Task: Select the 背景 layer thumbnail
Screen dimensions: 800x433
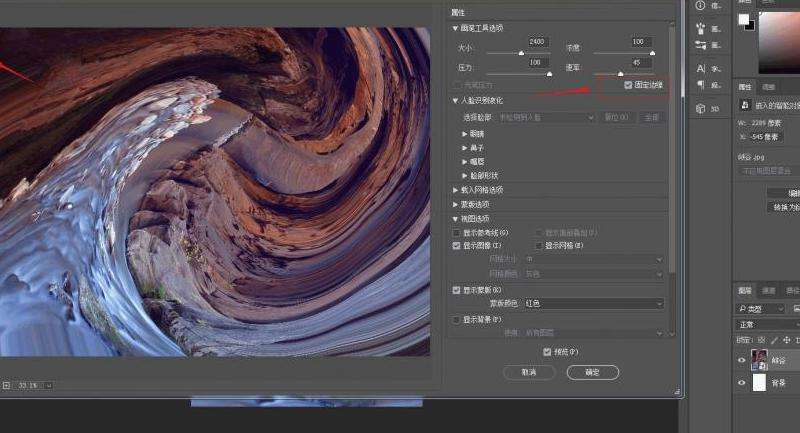Action: coord(759,383)
